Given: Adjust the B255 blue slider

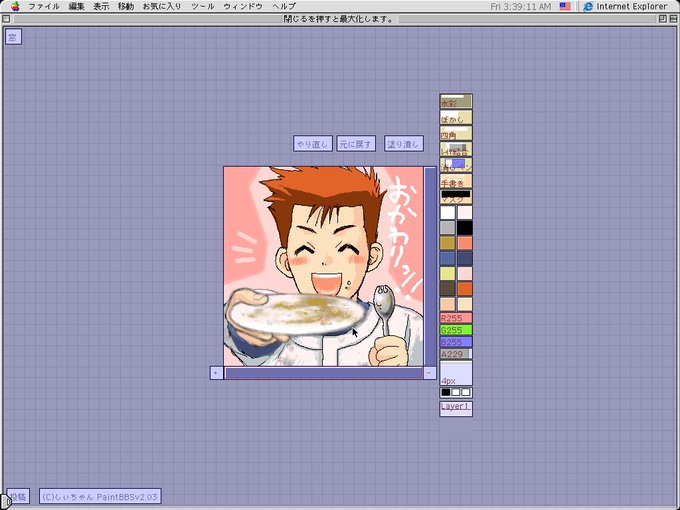Looking at the screenshot, I should pyautogui.click(x=456, y=342).
